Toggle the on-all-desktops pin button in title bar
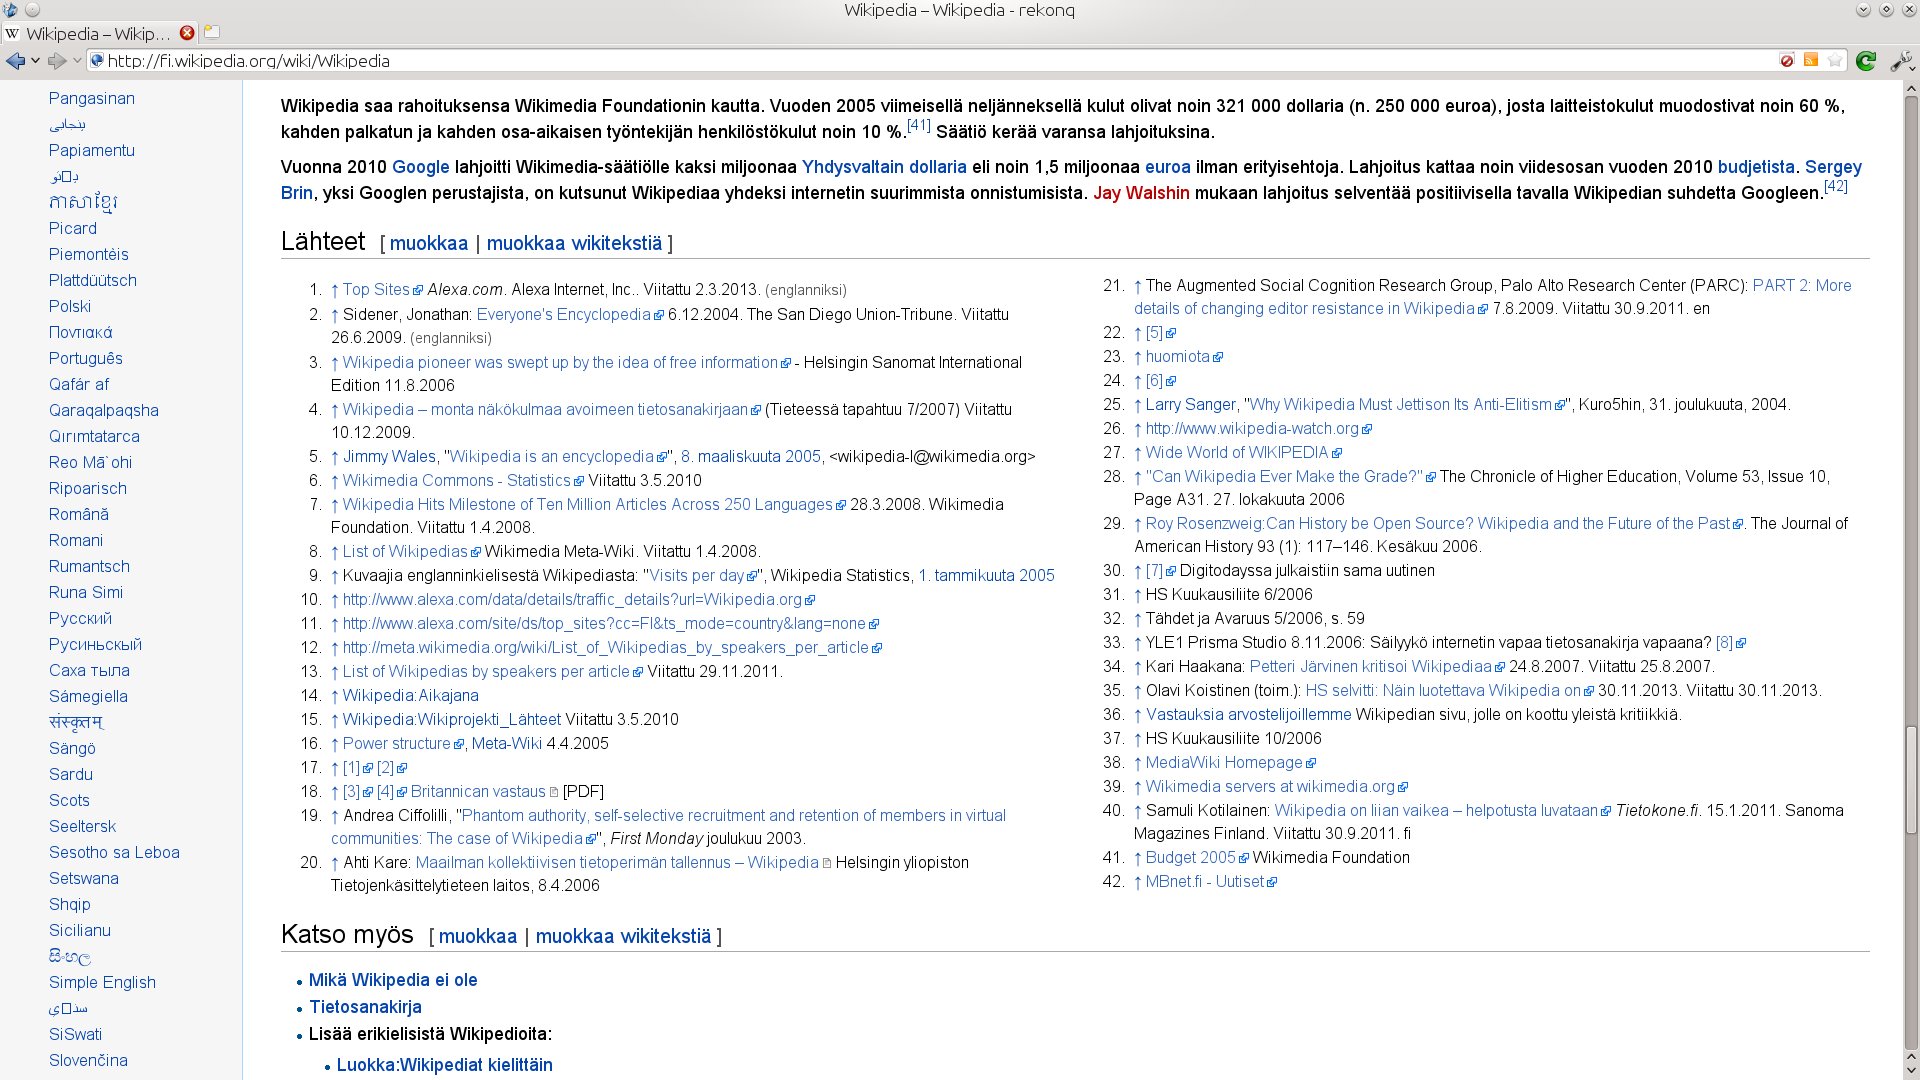The height and width of the screenshot is (1080, 1920). pyautogui.click(x=32, y=10)
